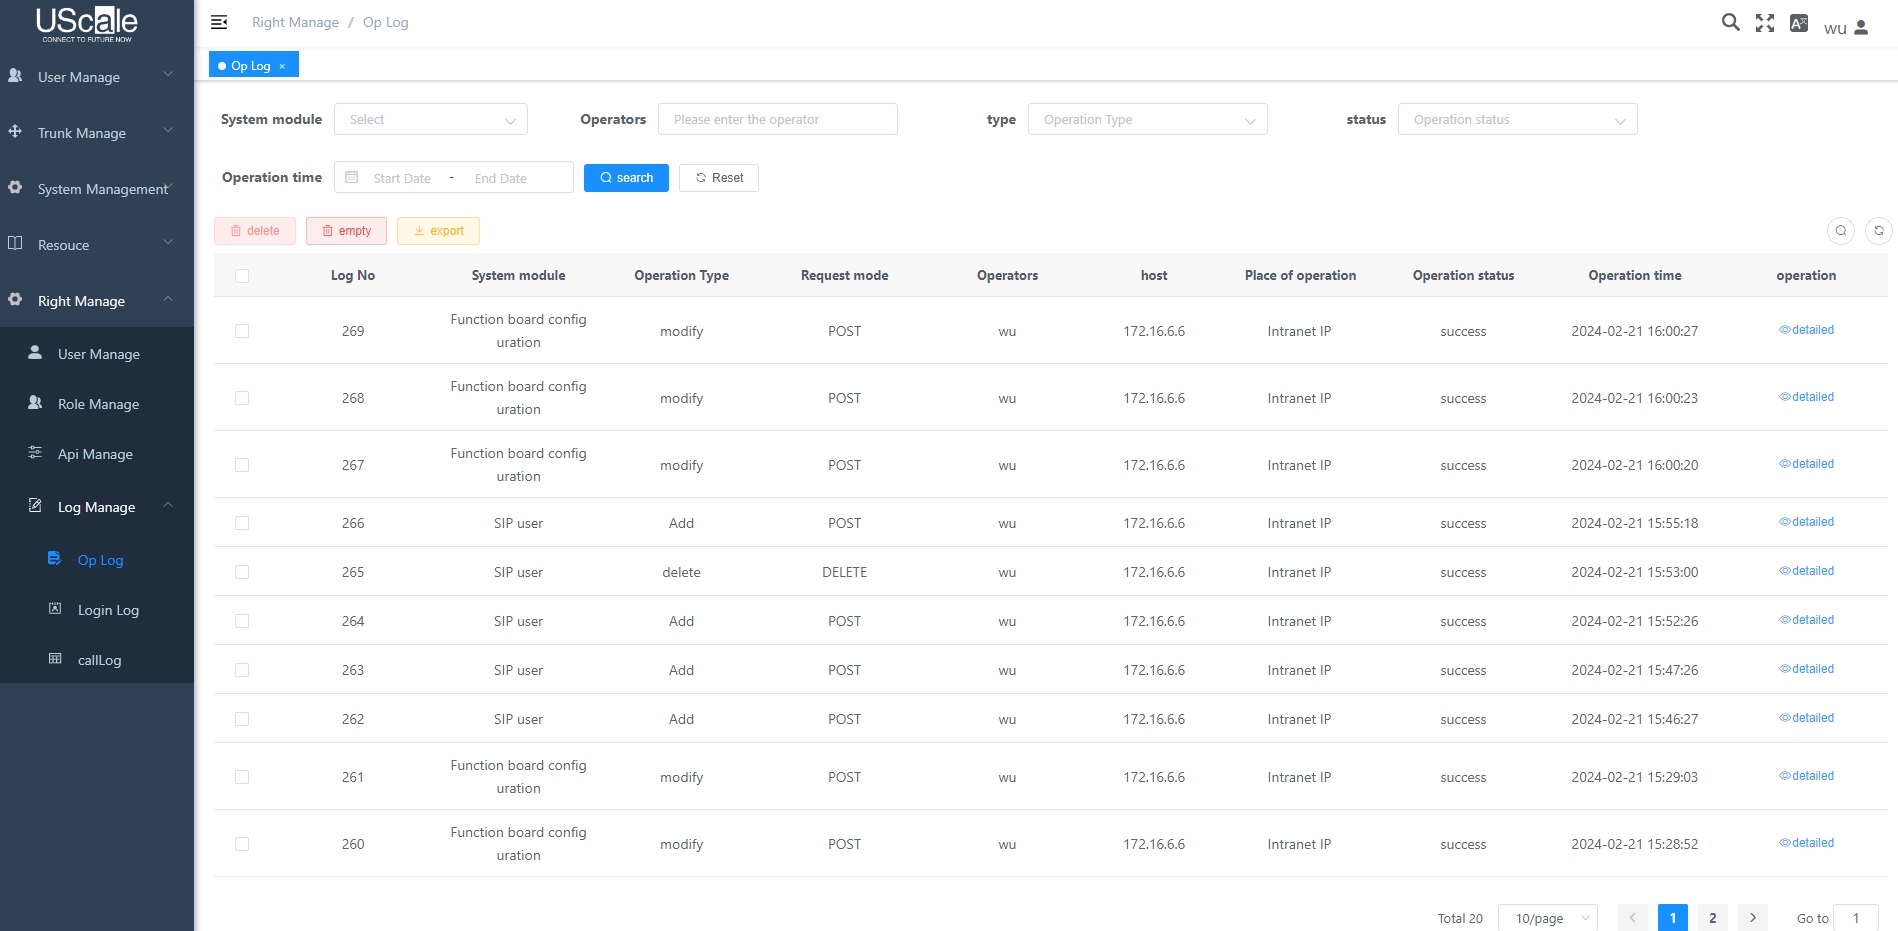Check the row for log 267
The image size is (1898, 931).
242,465
